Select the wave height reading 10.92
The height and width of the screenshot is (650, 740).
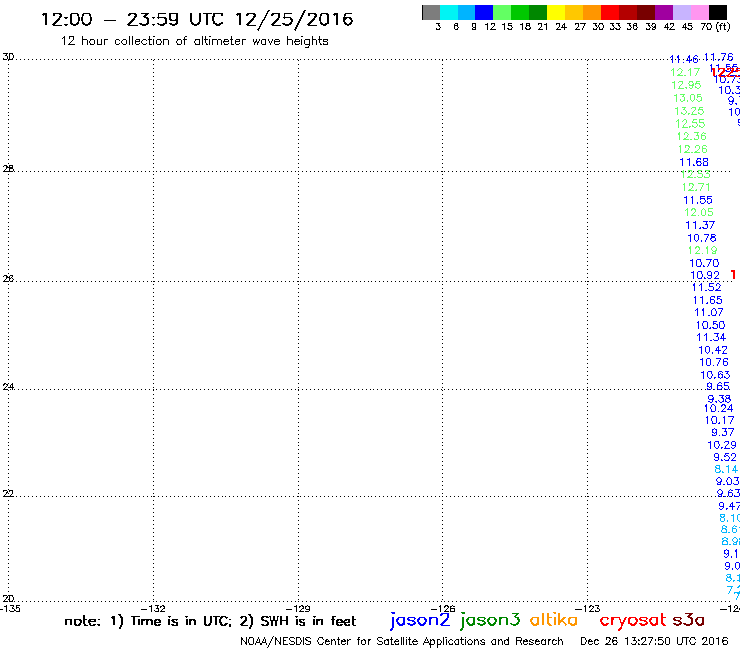[705, 275]
